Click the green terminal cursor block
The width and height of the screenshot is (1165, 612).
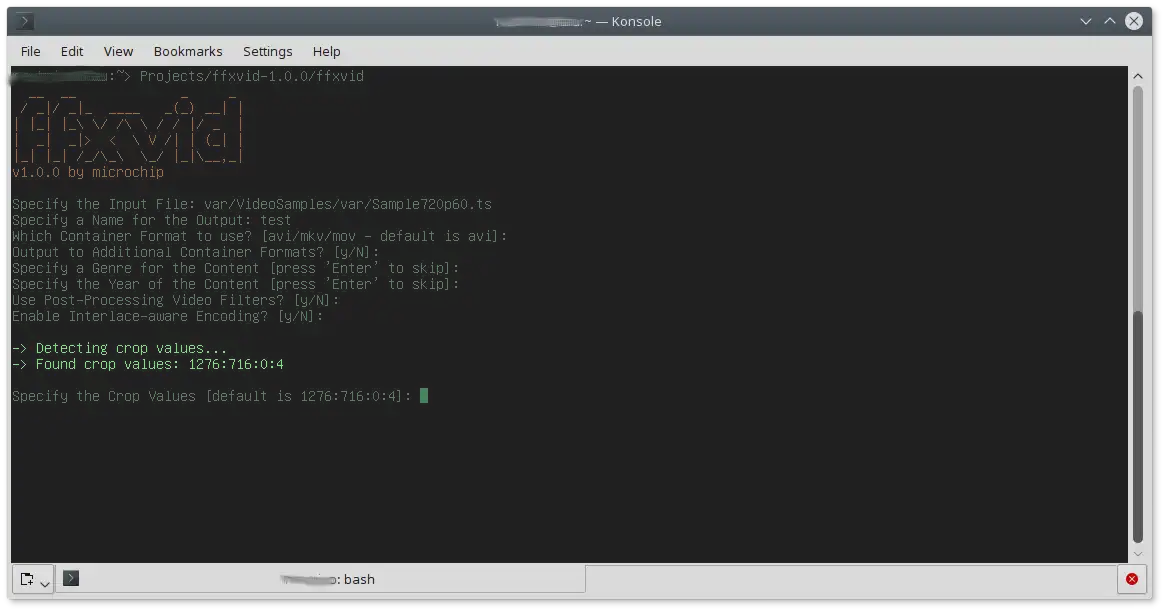point(424,395)
